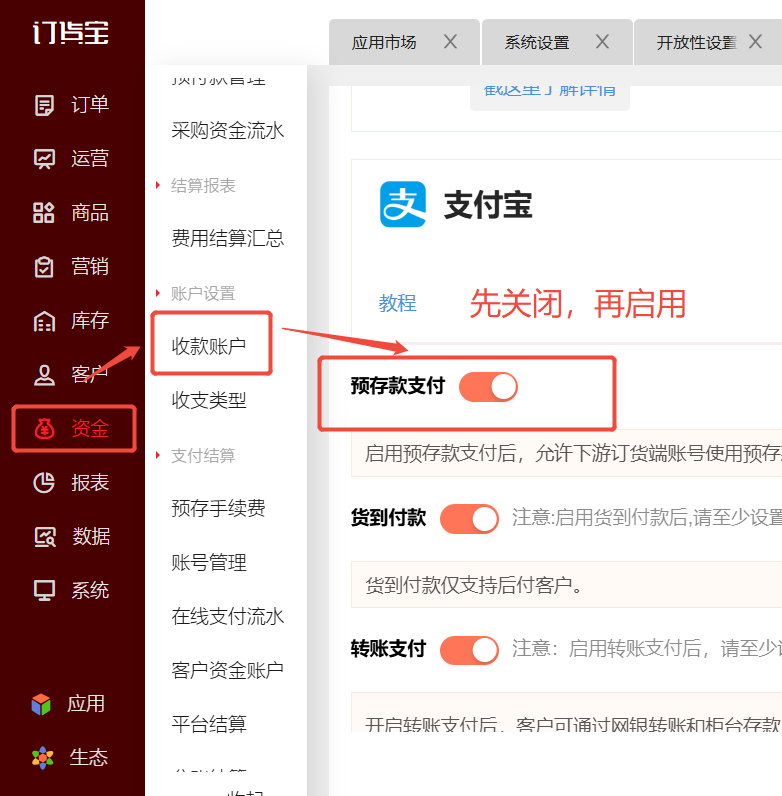This screenshot has width=782, height=796.
Task: Open the 订单 orders icon
Action: tap(44, 105)
